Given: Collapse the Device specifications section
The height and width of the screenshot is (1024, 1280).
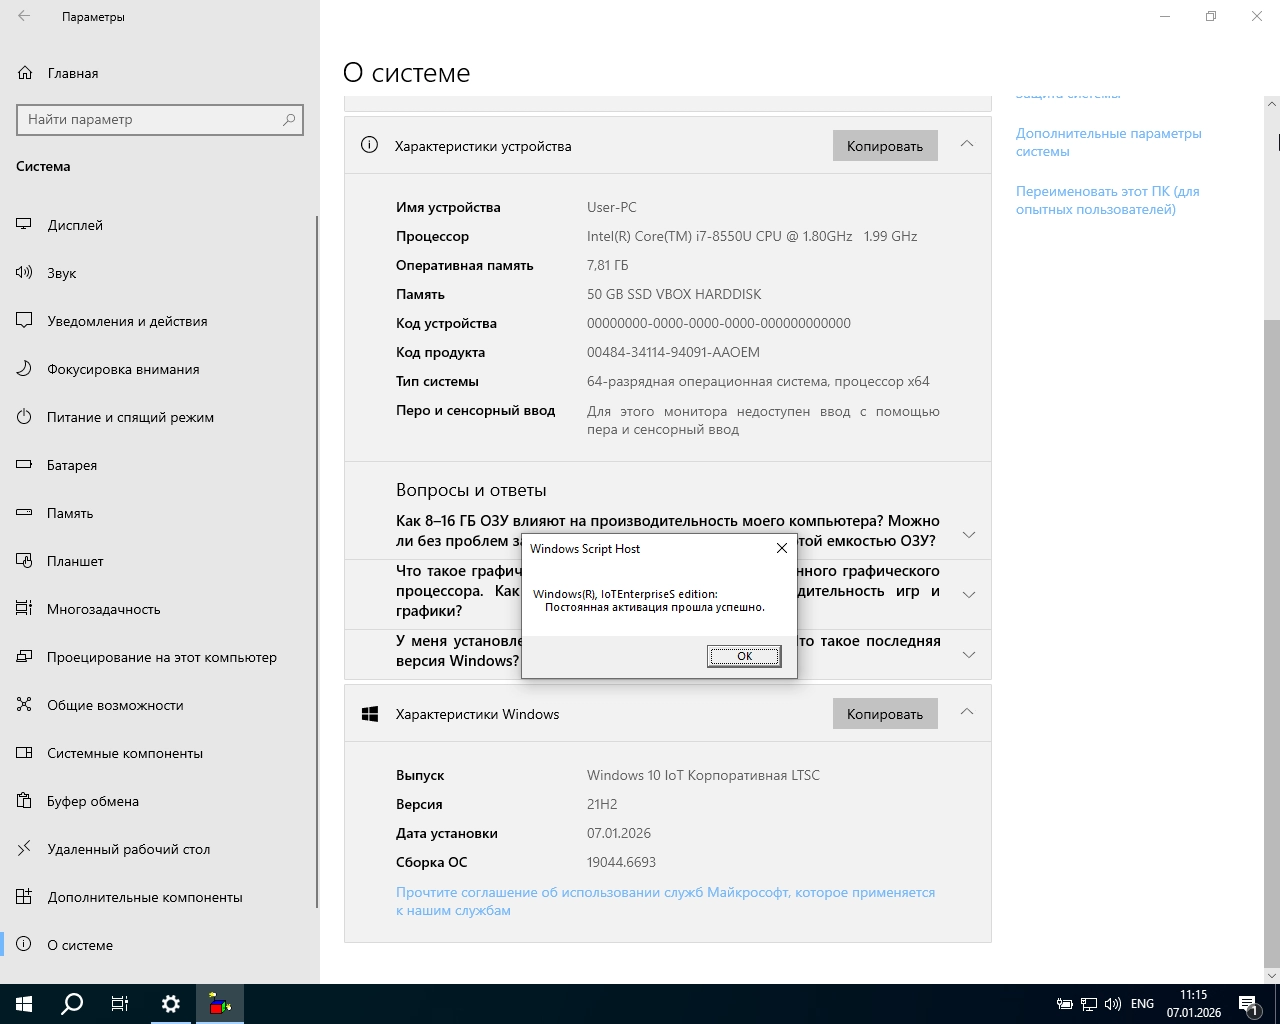Looking at the screenshot, I should 967,144.
